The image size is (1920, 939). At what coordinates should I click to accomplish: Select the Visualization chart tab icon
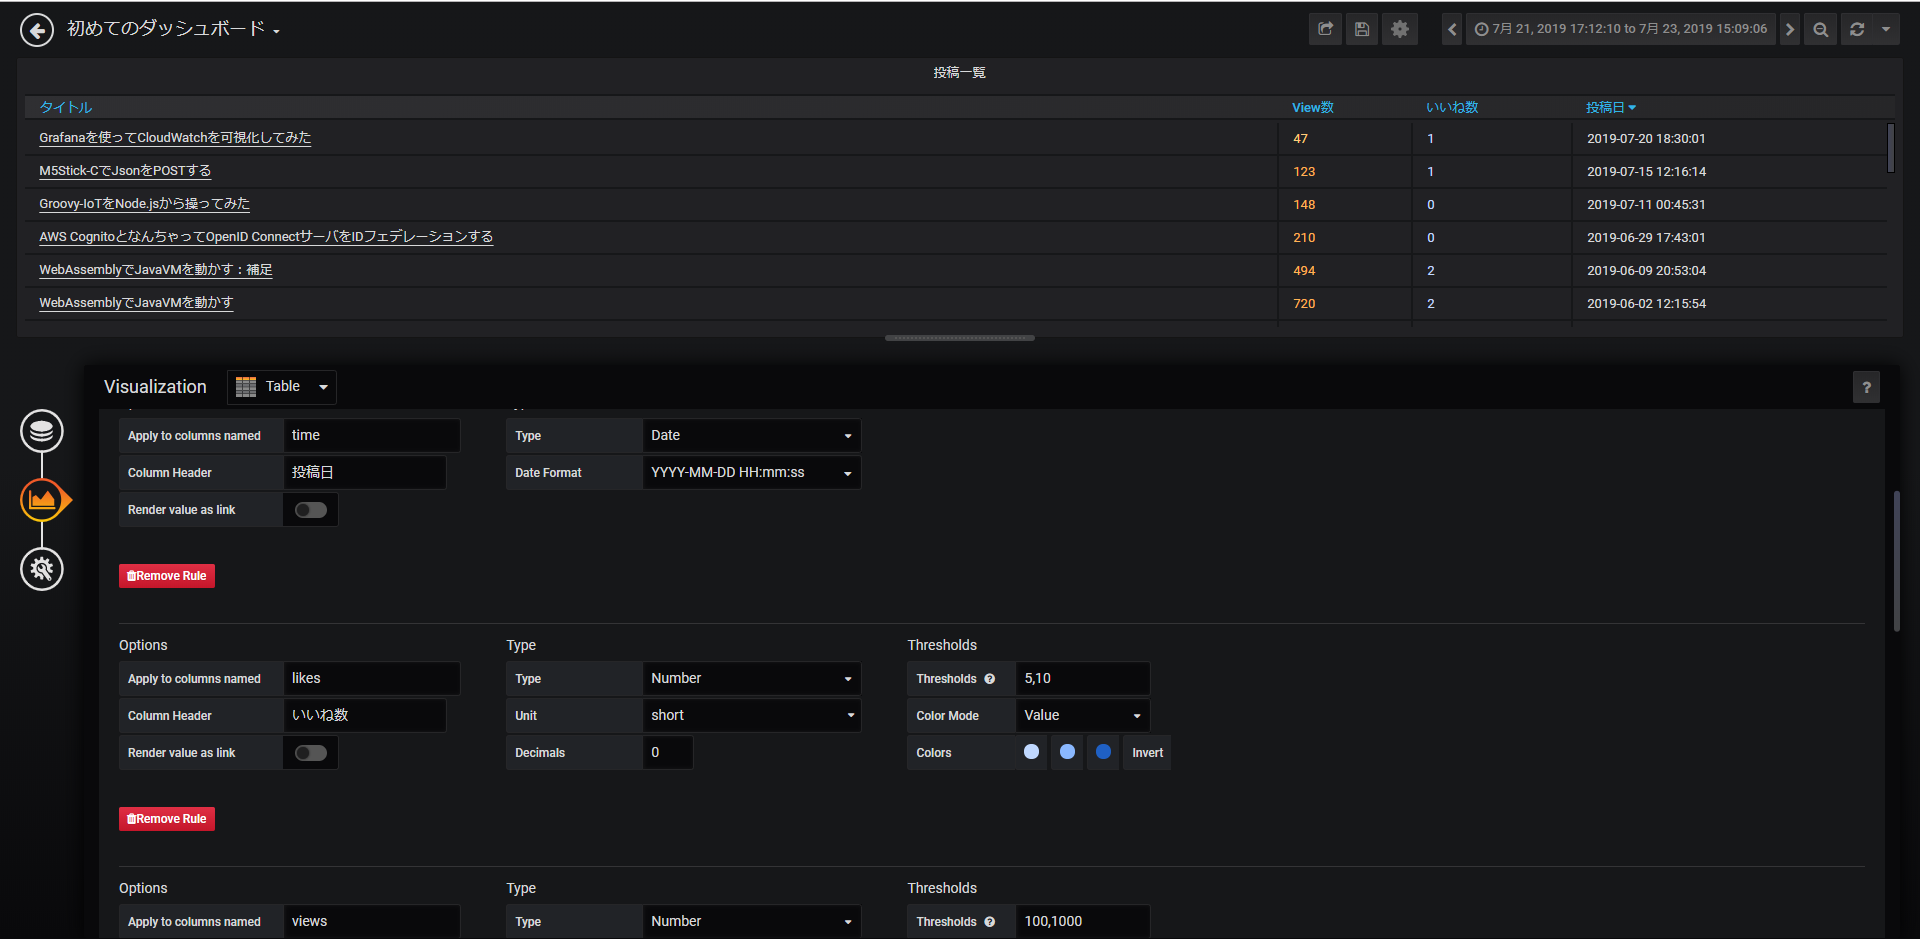(x=42, y=500)
